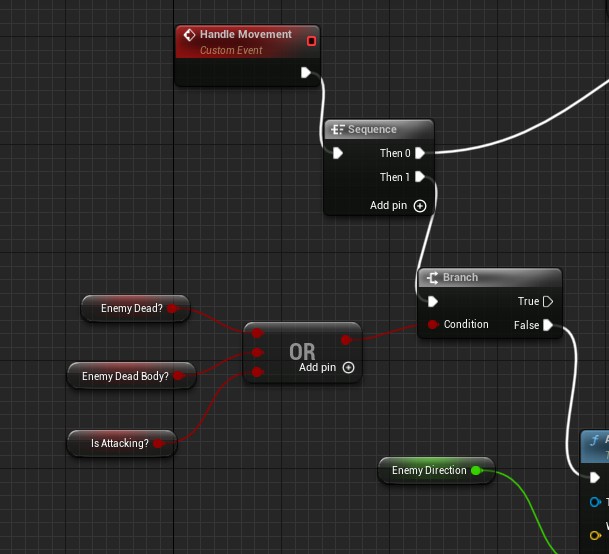Select the Handle Movement node title

(x=245, y=34)
